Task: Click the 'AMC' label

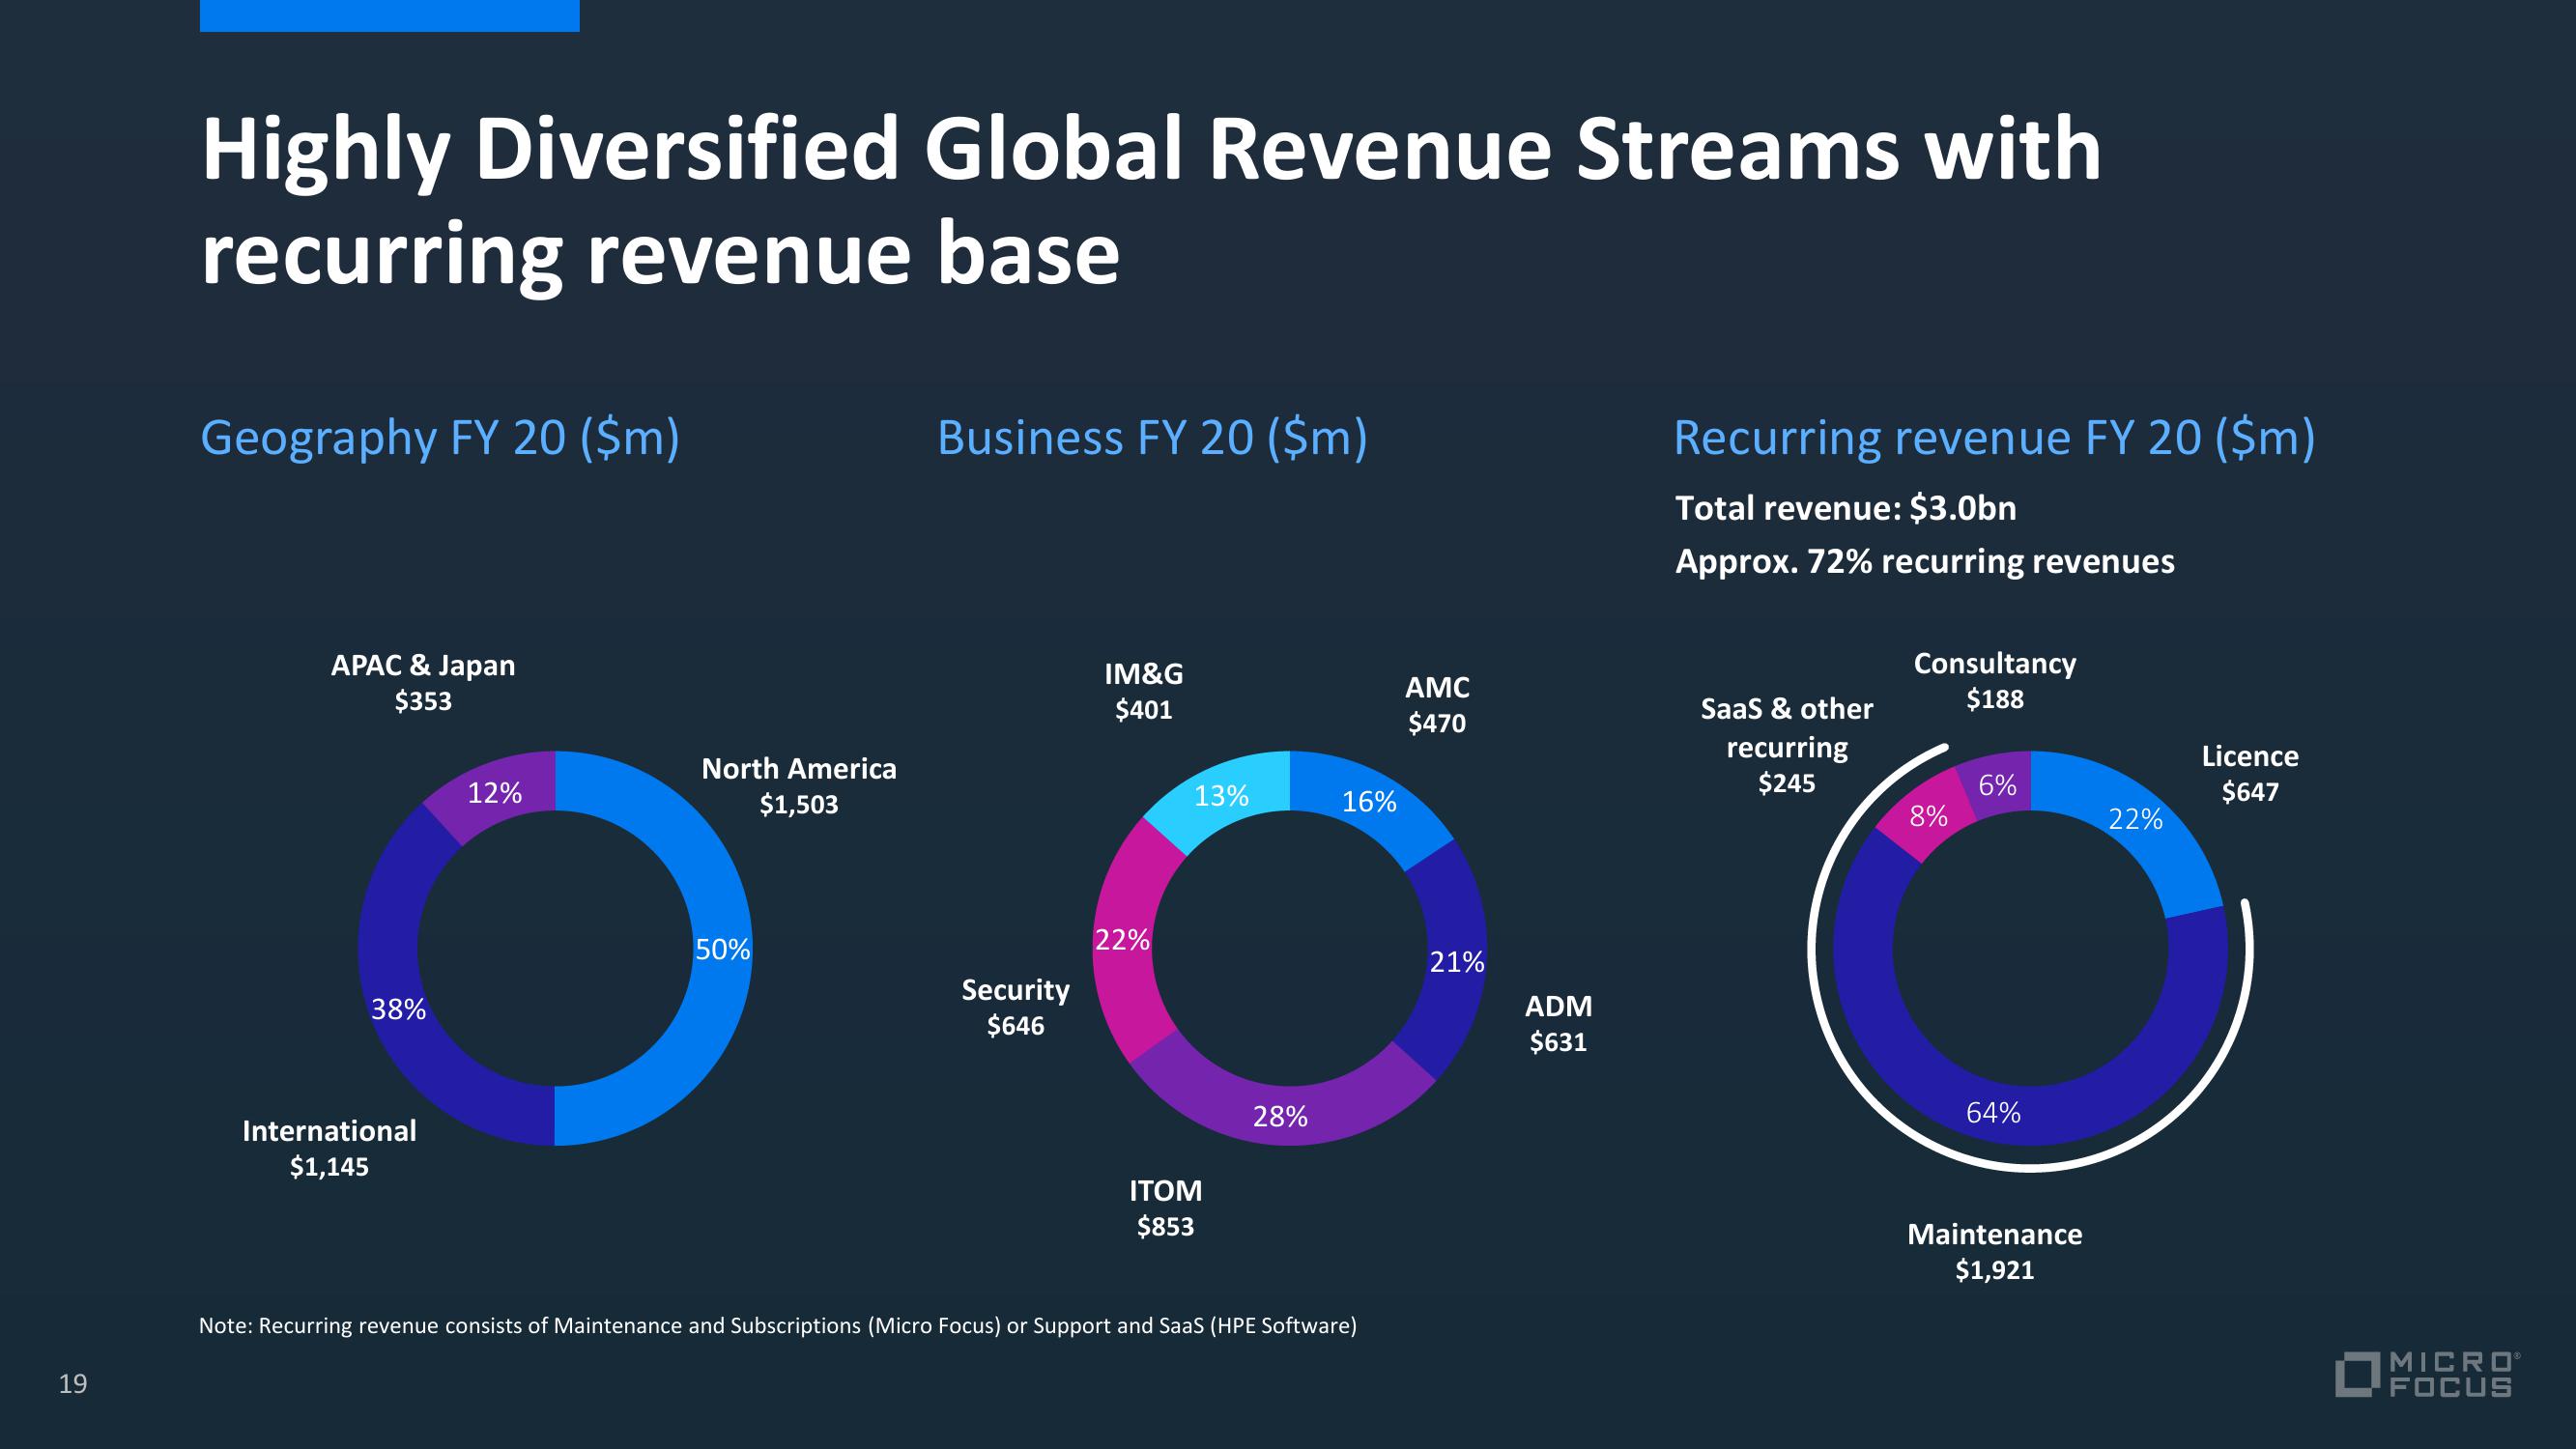Action: pos(1437,687)
